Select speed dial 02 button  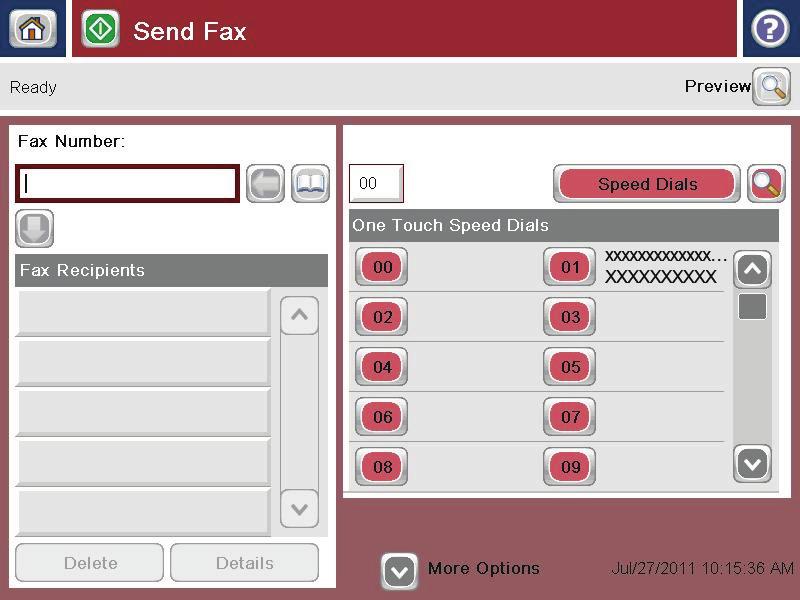coord(382,316)
